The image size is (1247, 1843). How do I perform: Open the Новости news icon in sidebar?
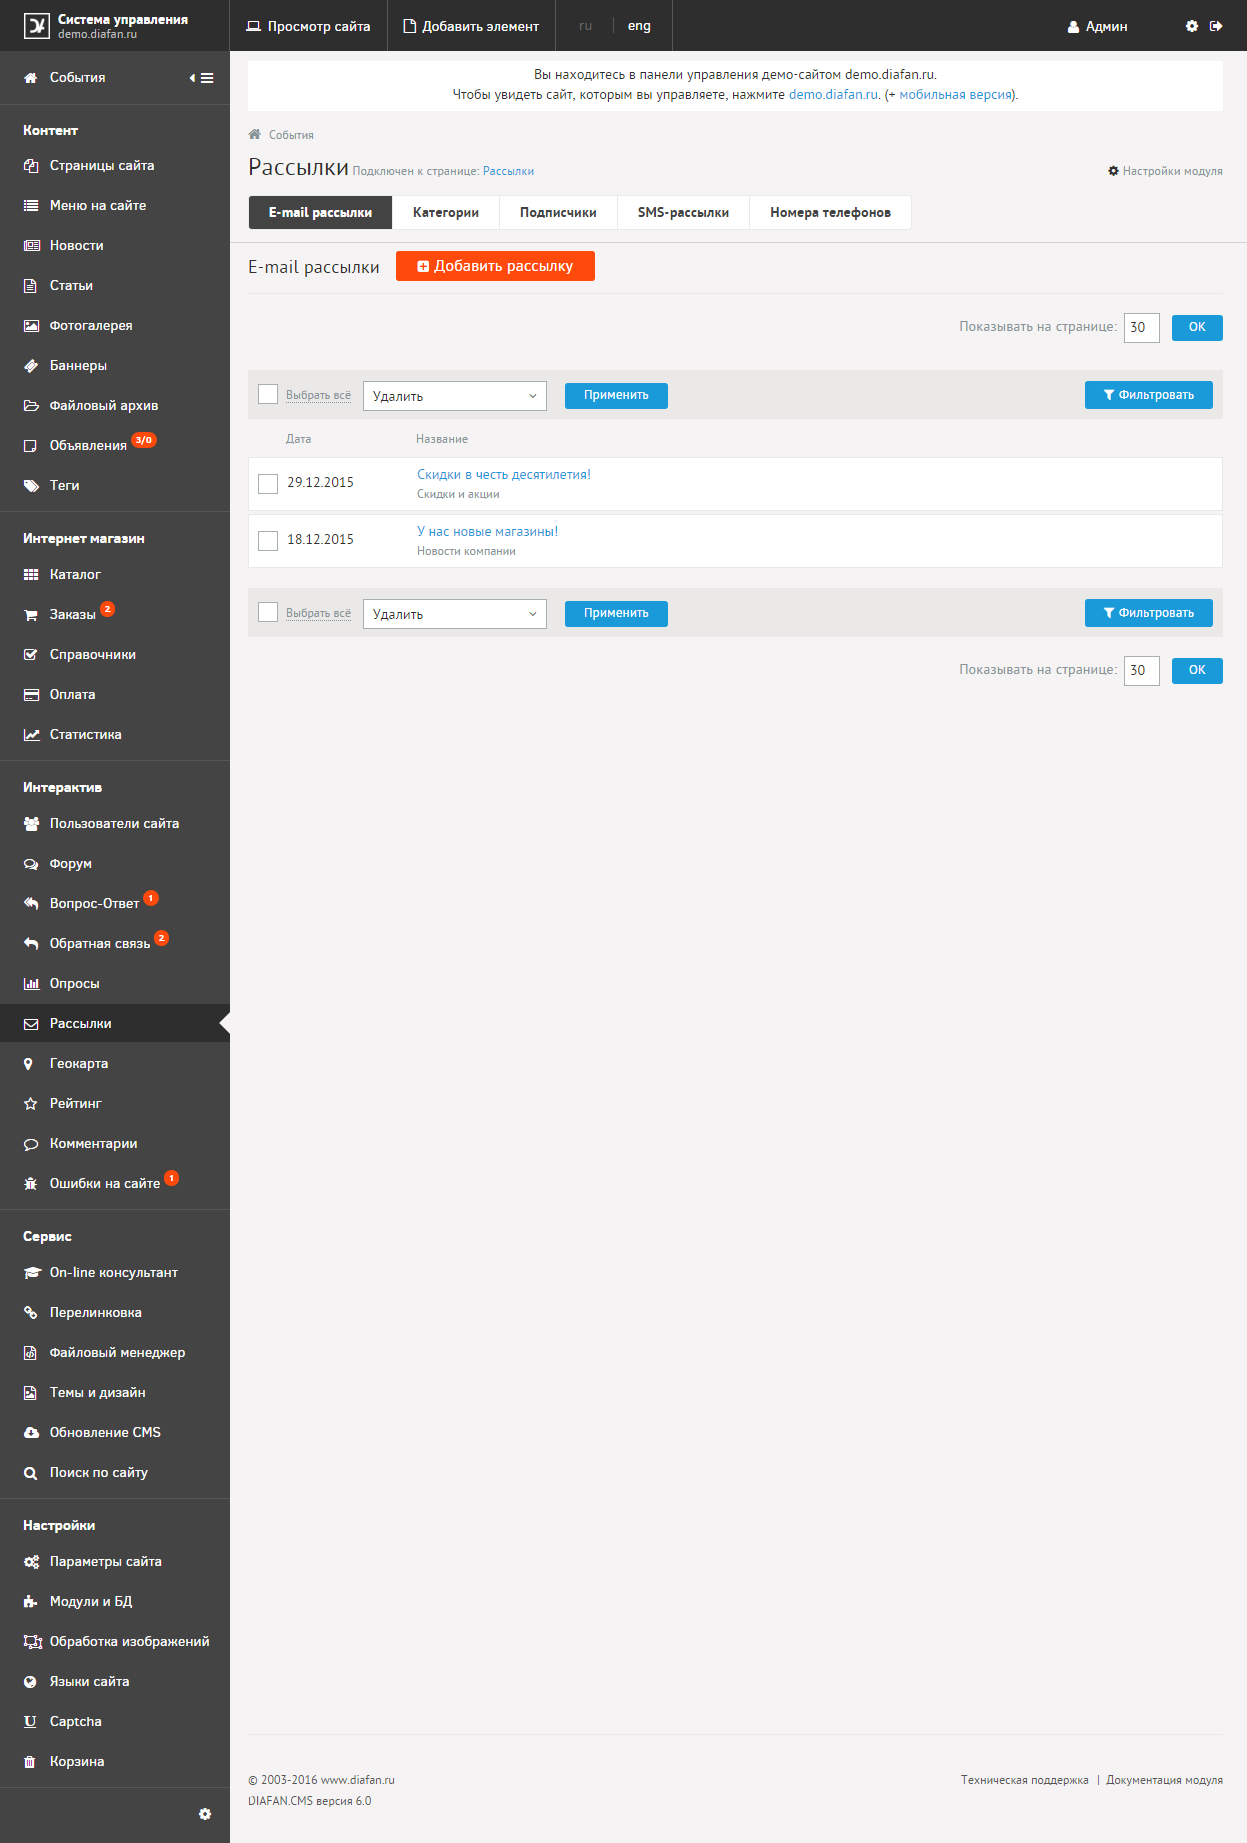click(x=31, y=246)
